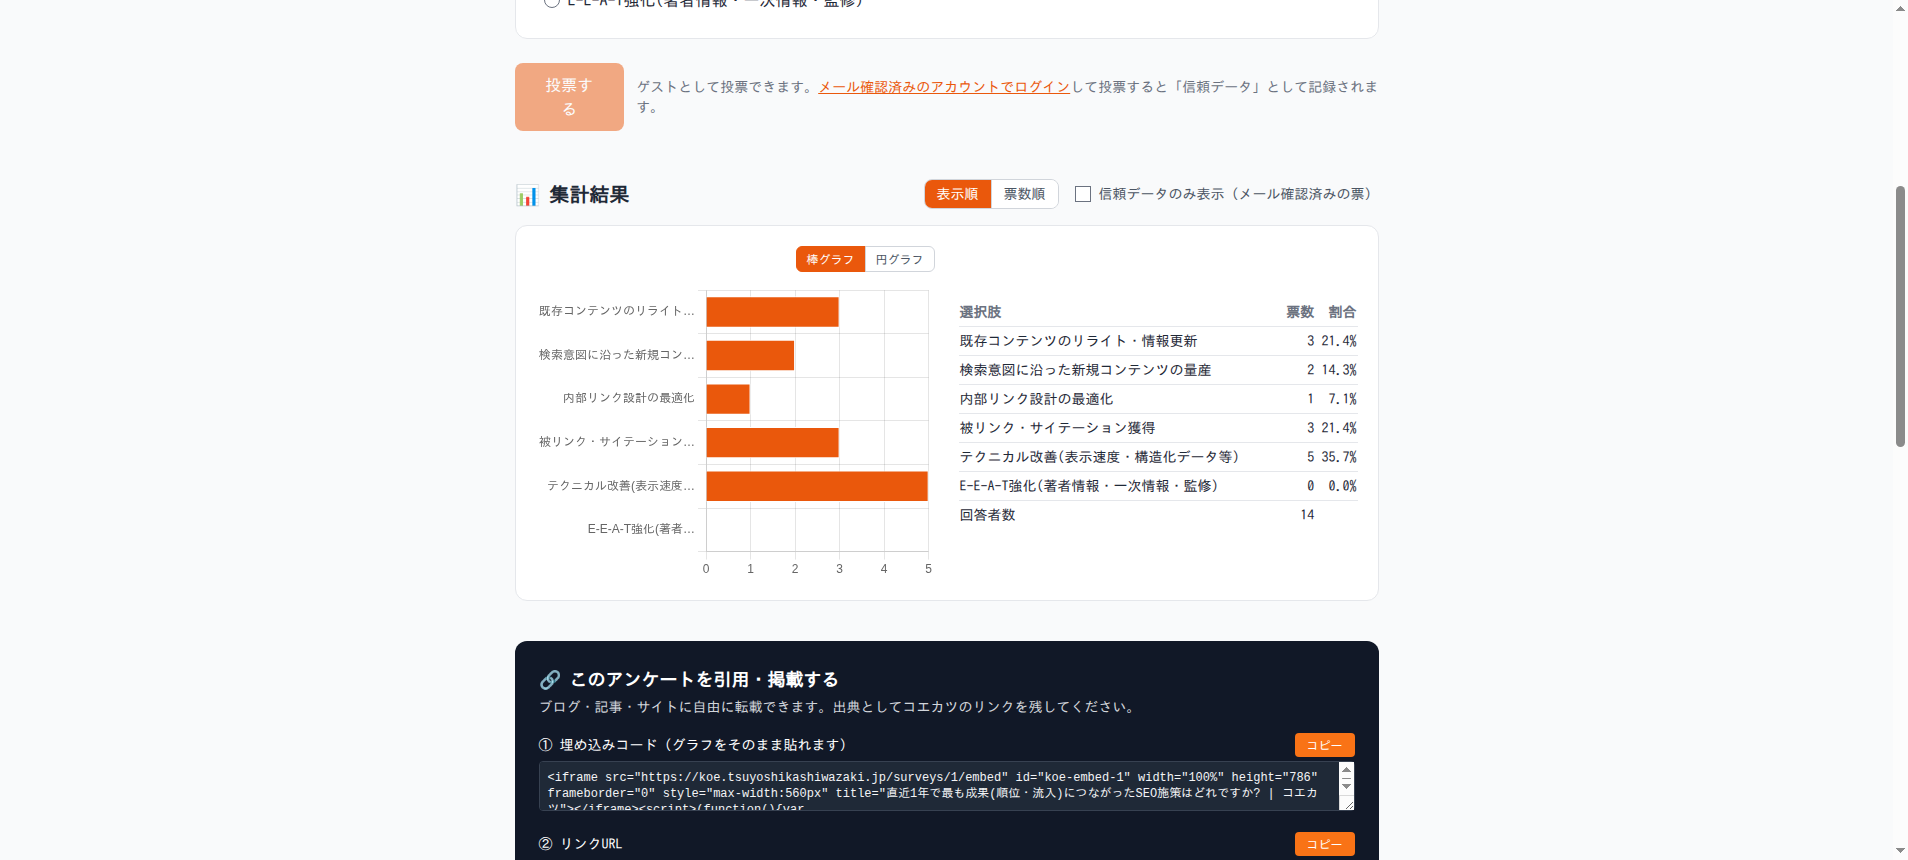Click the 検索意図に沿った新規コンテンツの量産 table row
The height and width of the screenshot is (860, 1908).
coord(1158,370)
